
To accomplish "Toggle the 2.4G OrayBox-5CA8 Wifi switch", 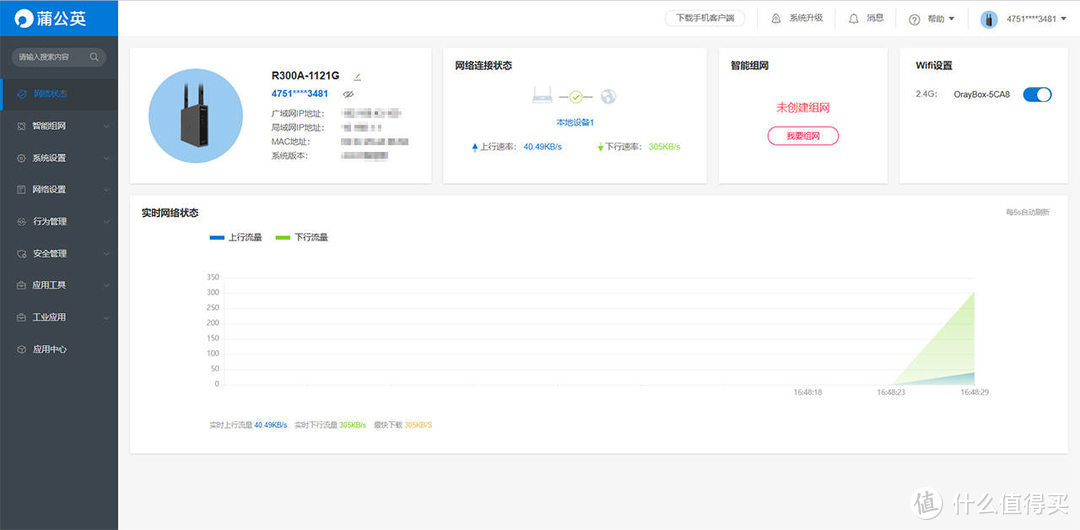I will click(1037, 94).
